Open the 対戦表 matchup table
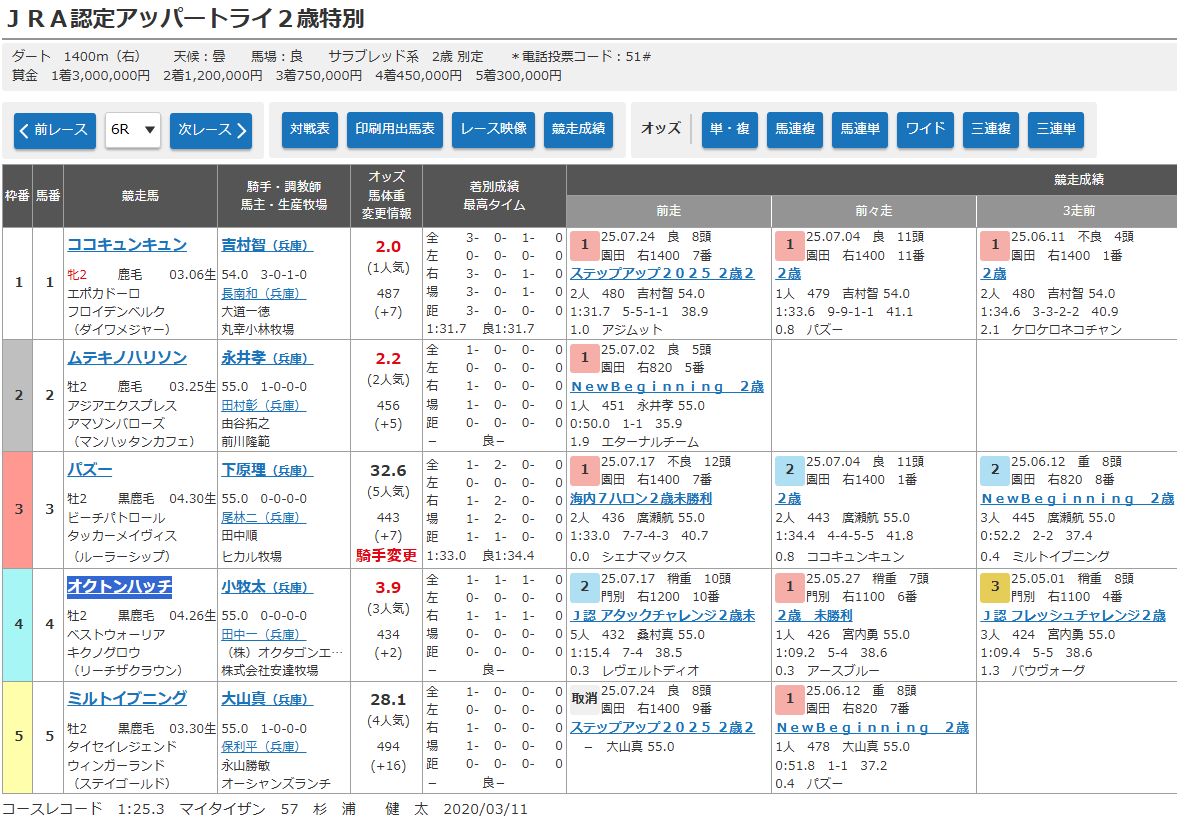 [x=309, y=129]
